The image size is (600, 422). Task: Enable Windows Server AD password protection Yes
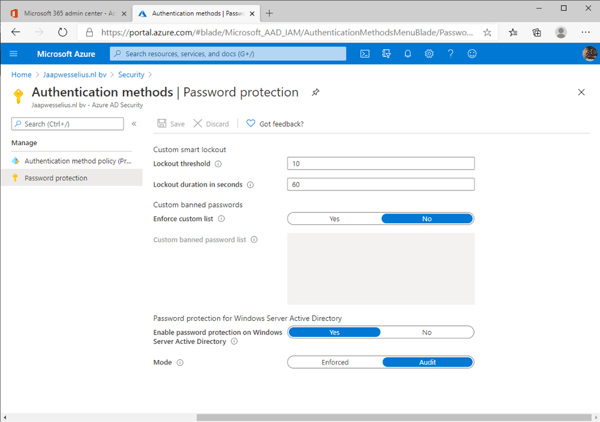tap(334, 332)
